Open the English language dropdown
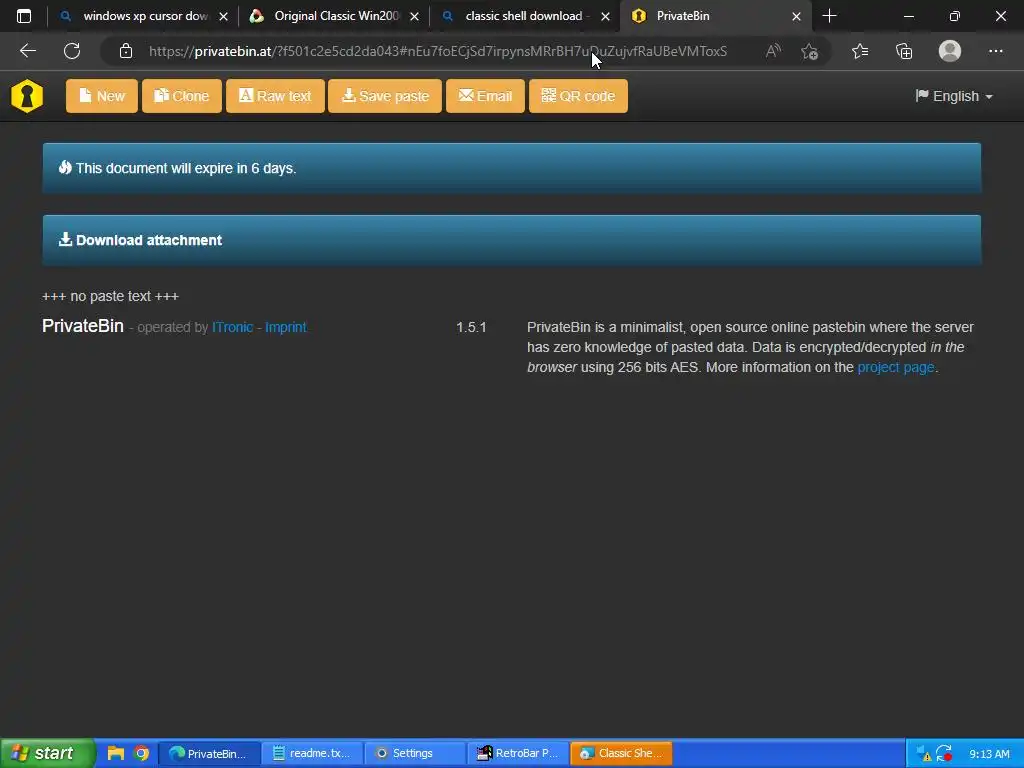The width and height of the screenshot is (1024, 768). click(x=954, y=96)
